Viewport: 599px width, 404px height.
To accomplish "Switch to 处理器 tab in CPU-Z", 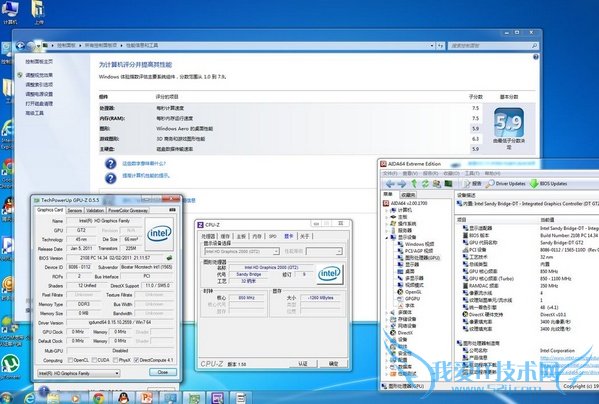I will pos(208,236).
